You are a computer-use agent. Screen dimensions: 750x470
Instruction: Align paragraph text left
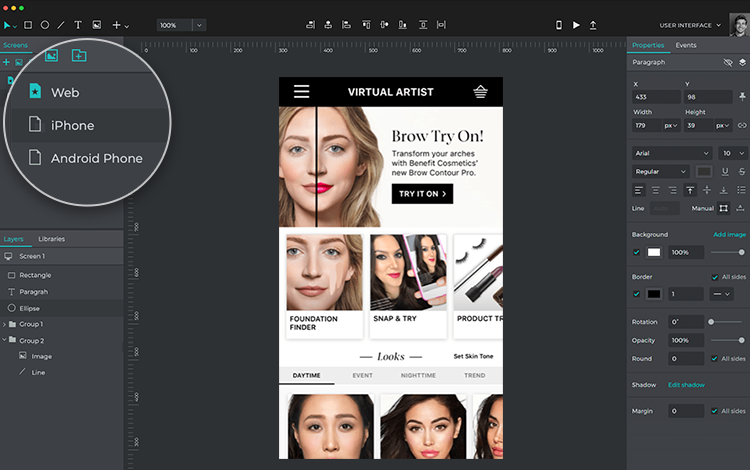639,190
